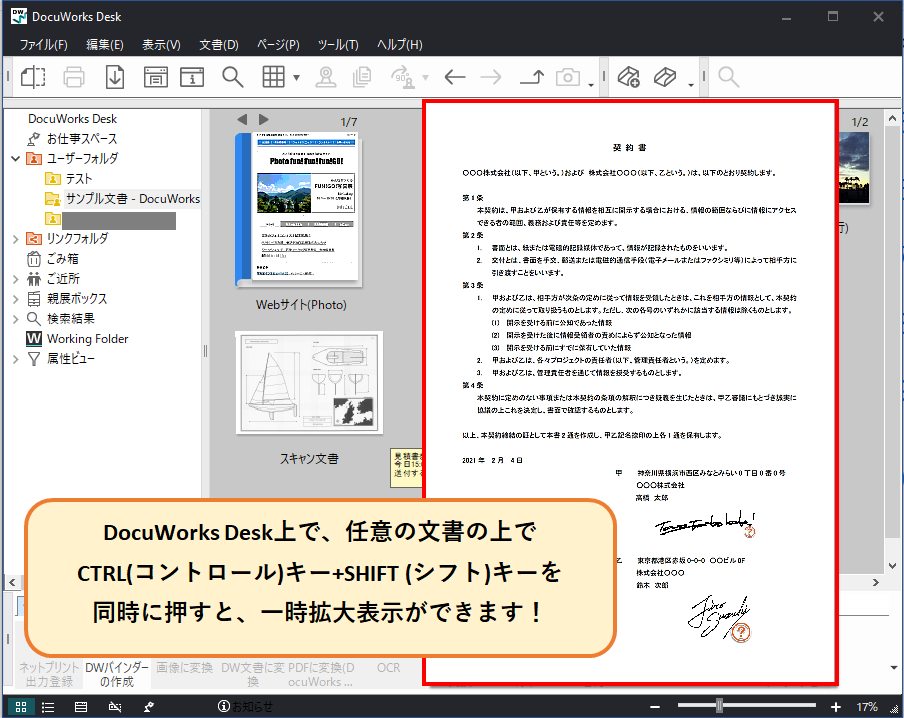Expand the 親展ボックス tree node
The image size is (904, 718).
coord(16,299)
